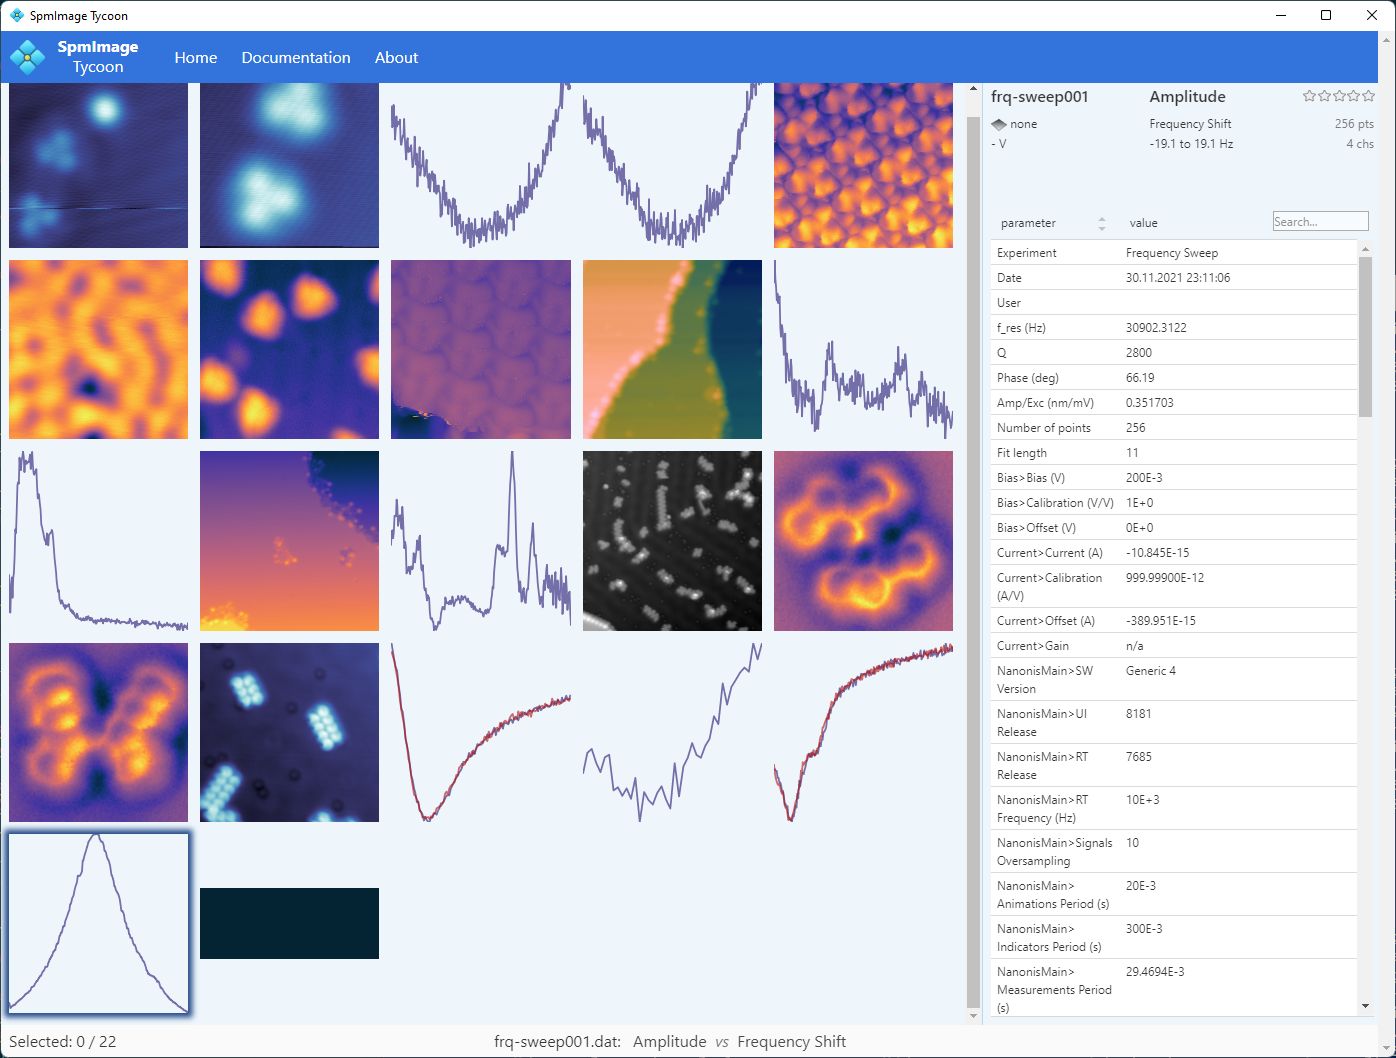Open the Documentation page
1396x1058 pixels.
click(295, 58)
